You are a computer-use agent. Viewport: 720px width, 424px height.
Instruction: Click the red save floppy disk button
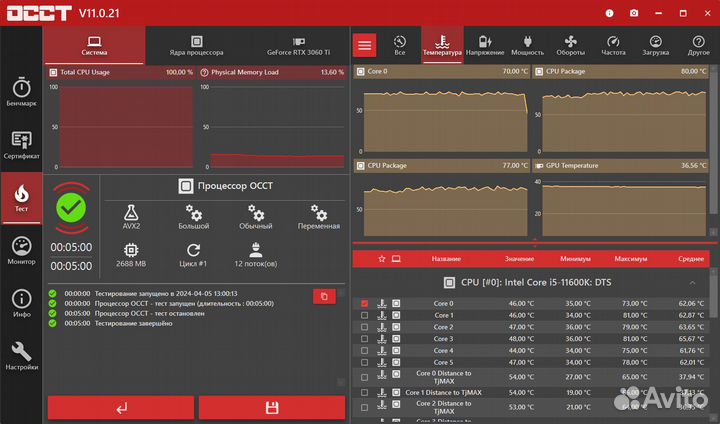270,408
